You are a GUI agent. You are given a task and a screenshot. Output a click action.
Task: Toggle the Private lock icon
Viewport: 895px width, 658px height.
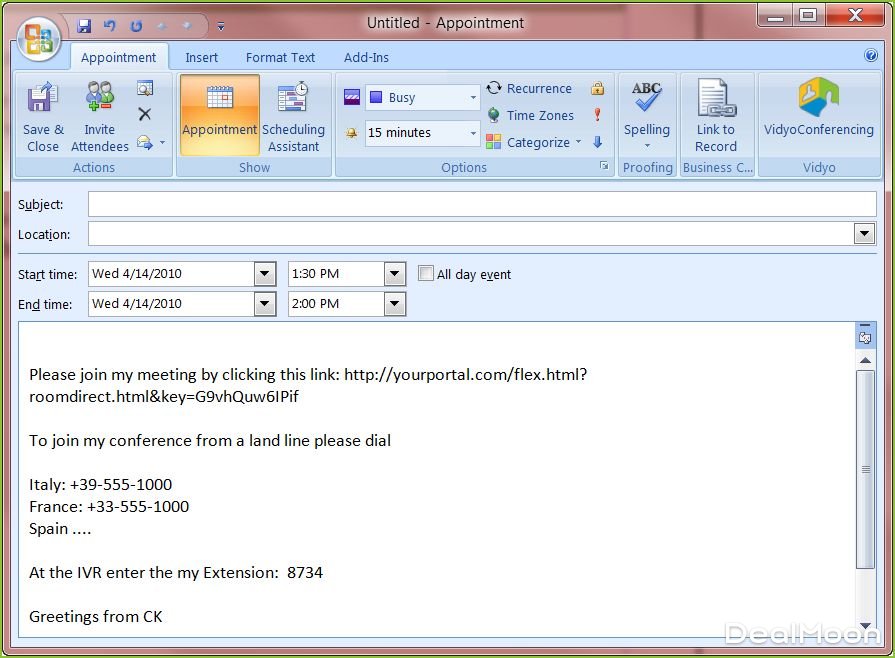pyautogui.click(x=598, y=88)
